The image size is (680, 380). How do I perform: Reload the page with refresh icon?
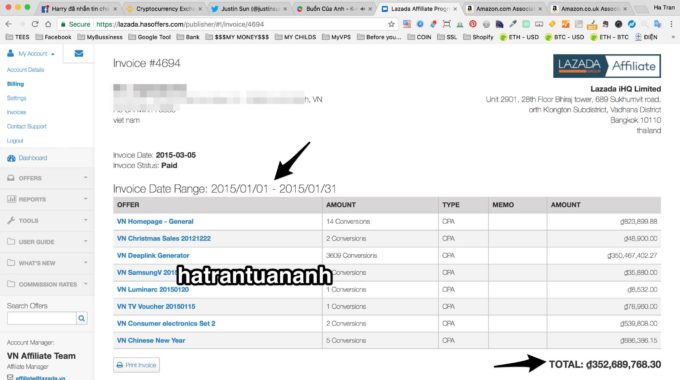(35, 24)
